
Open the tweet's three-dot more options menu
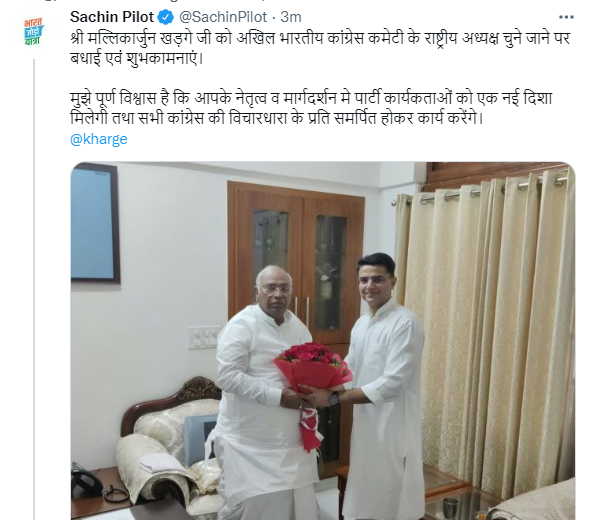pos(566,17)
